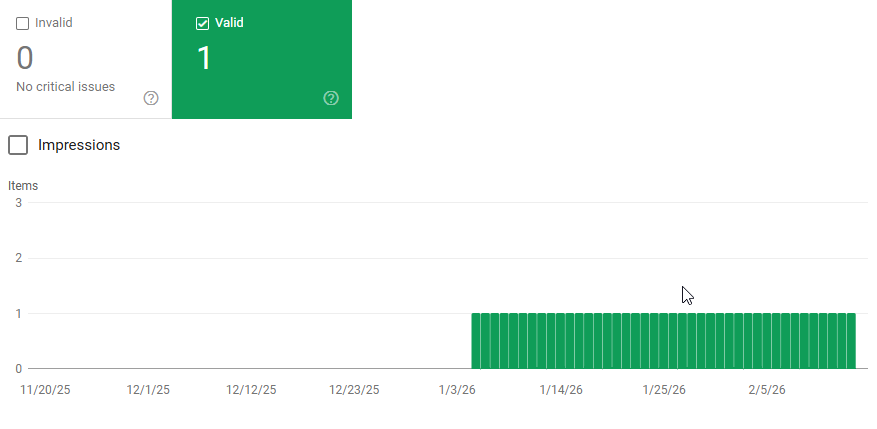877x429 pixels.
Task: Click the 12/12/25 date label
Action: 251,389
